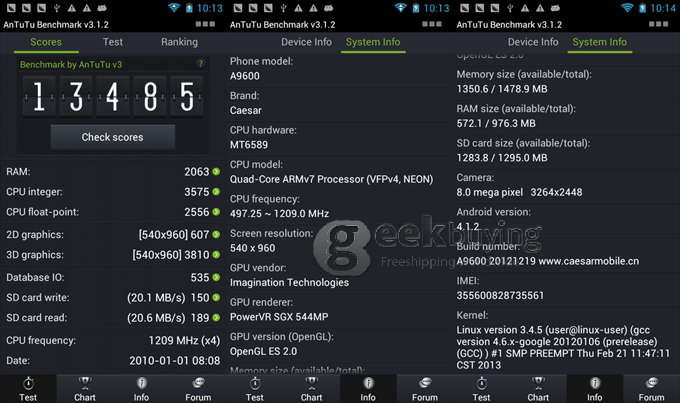Select the phone model value A9600

(x=245, y=76)
